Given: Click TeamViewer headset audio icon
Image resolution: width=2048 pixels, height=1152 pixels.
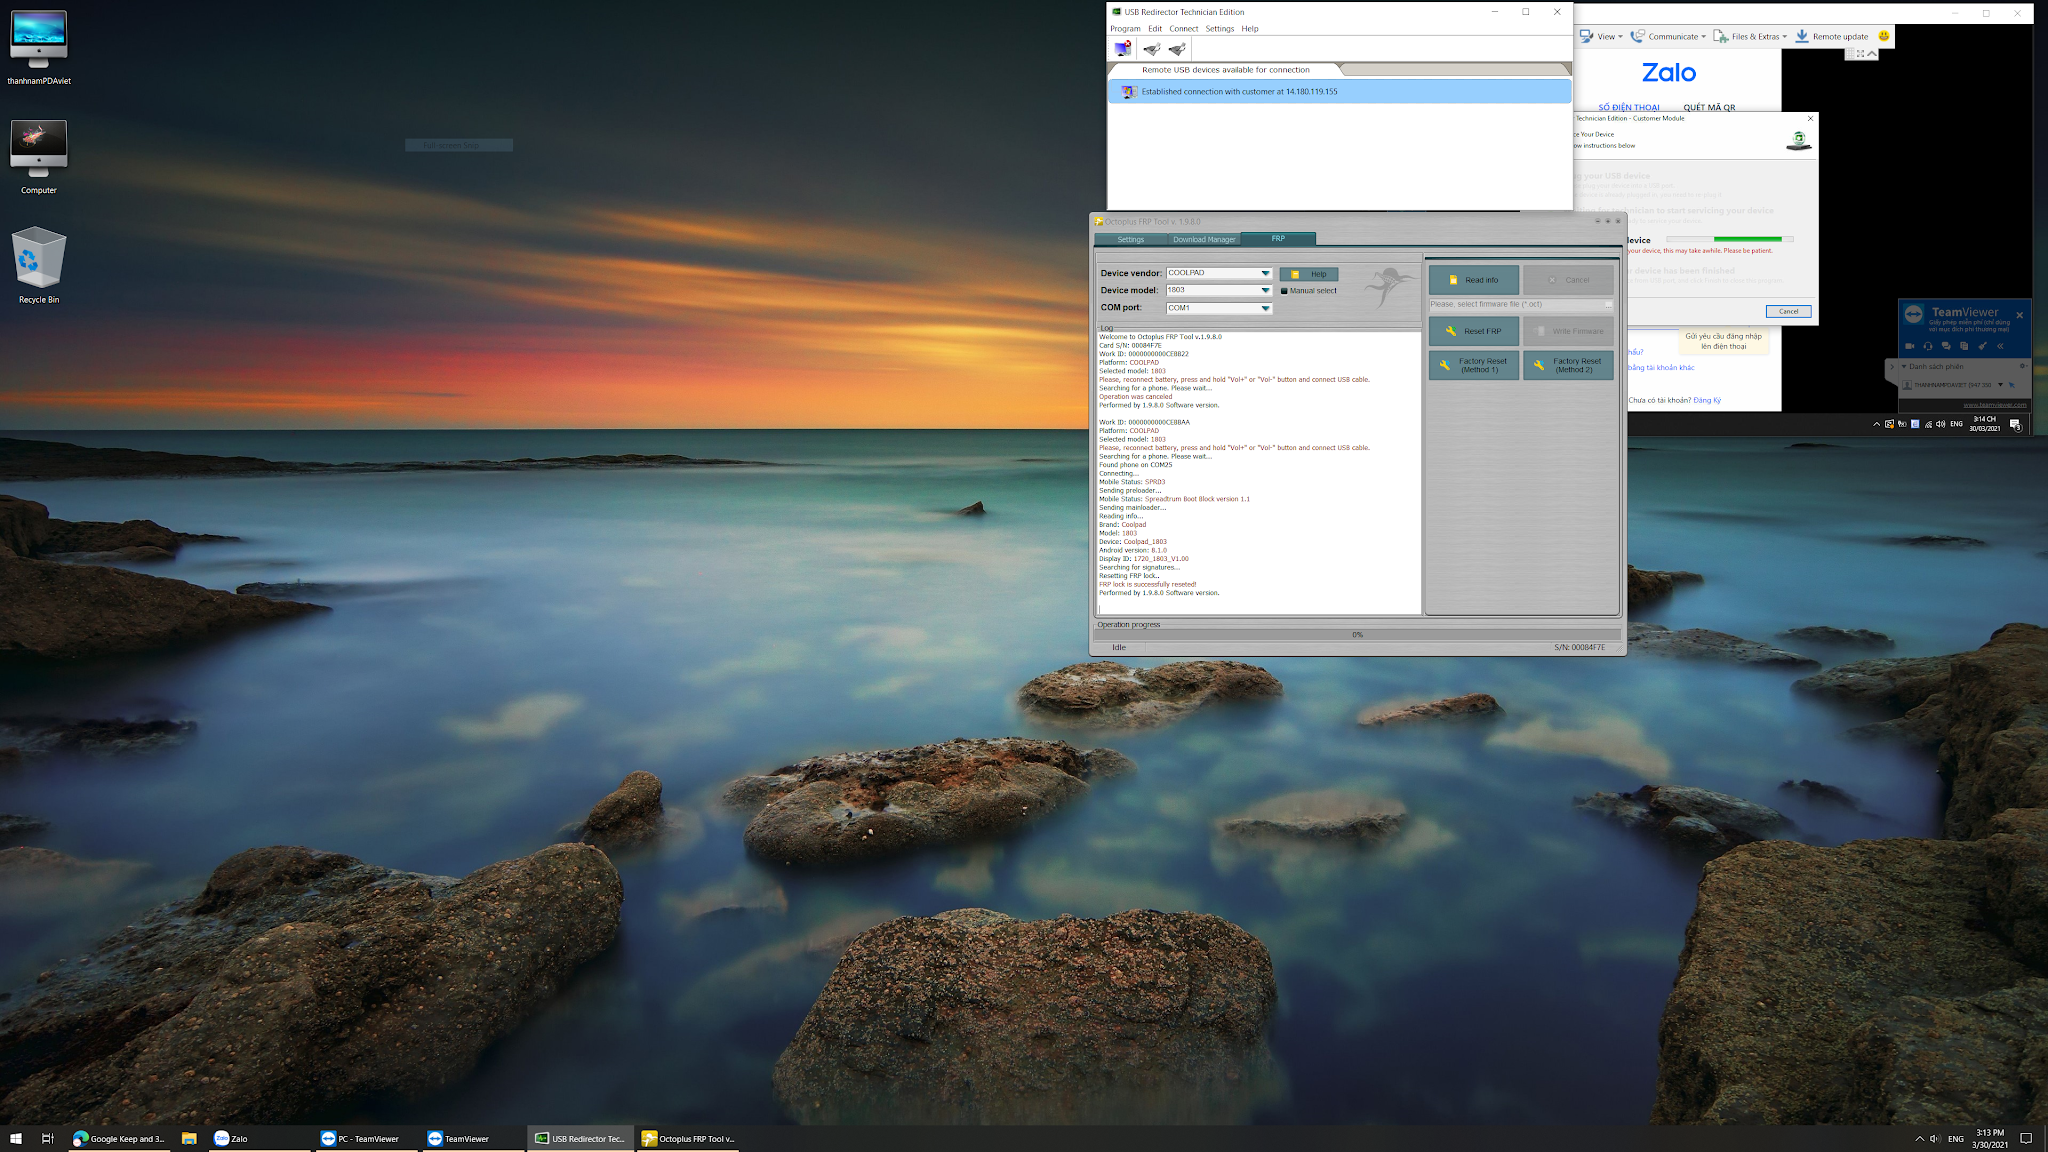Looking at the screenshot, I should pyautogui.click(x=1927, y=346).
